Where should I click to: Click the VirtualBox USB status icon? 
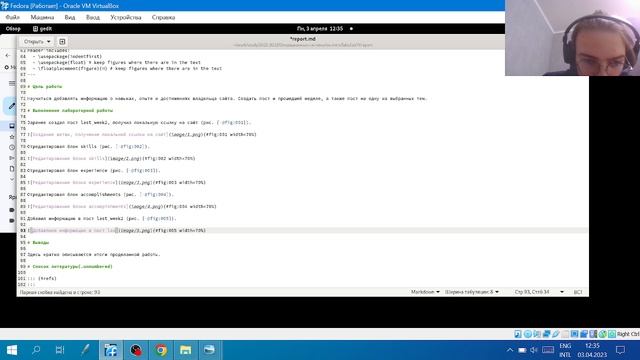click(x=556, y=334)
